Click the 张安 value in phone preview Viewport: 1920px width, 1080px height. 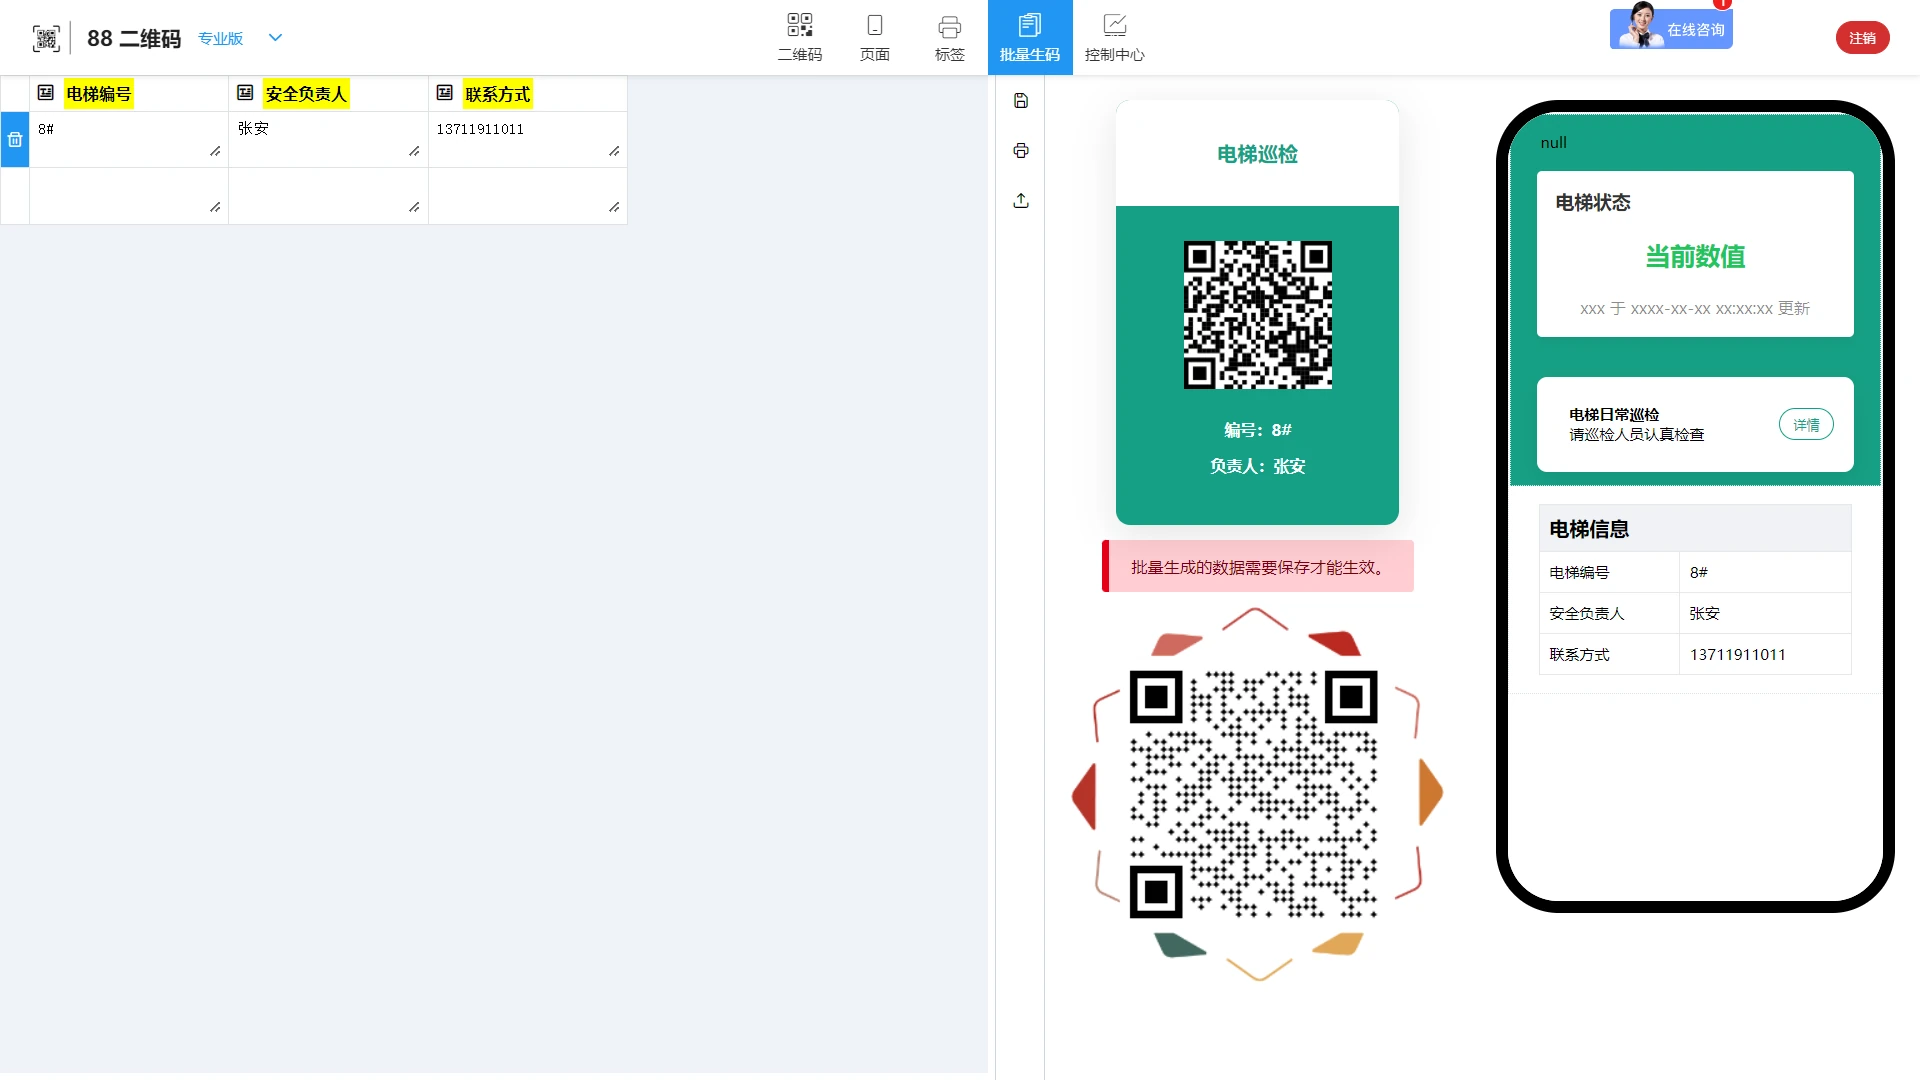tap(1704, 613)
